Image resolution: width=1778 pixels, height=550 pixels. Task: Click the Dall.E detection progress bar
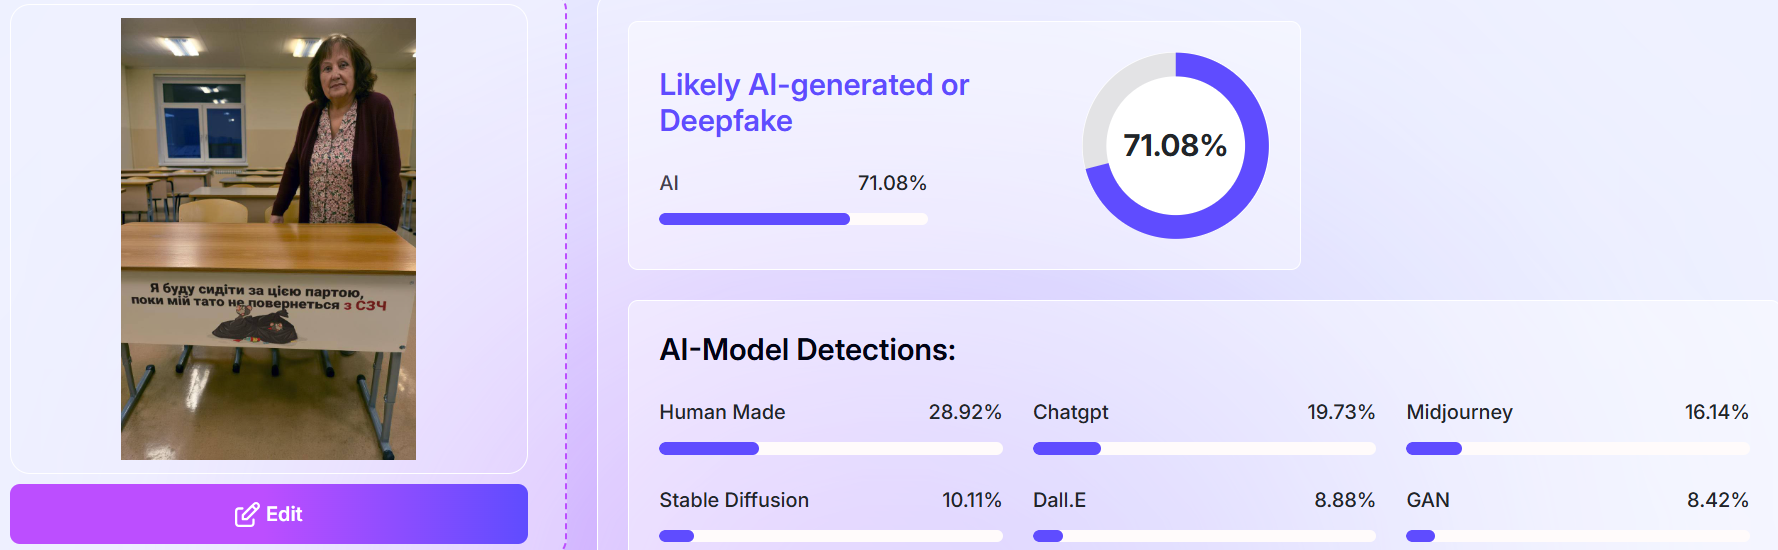coord(1203,536)
